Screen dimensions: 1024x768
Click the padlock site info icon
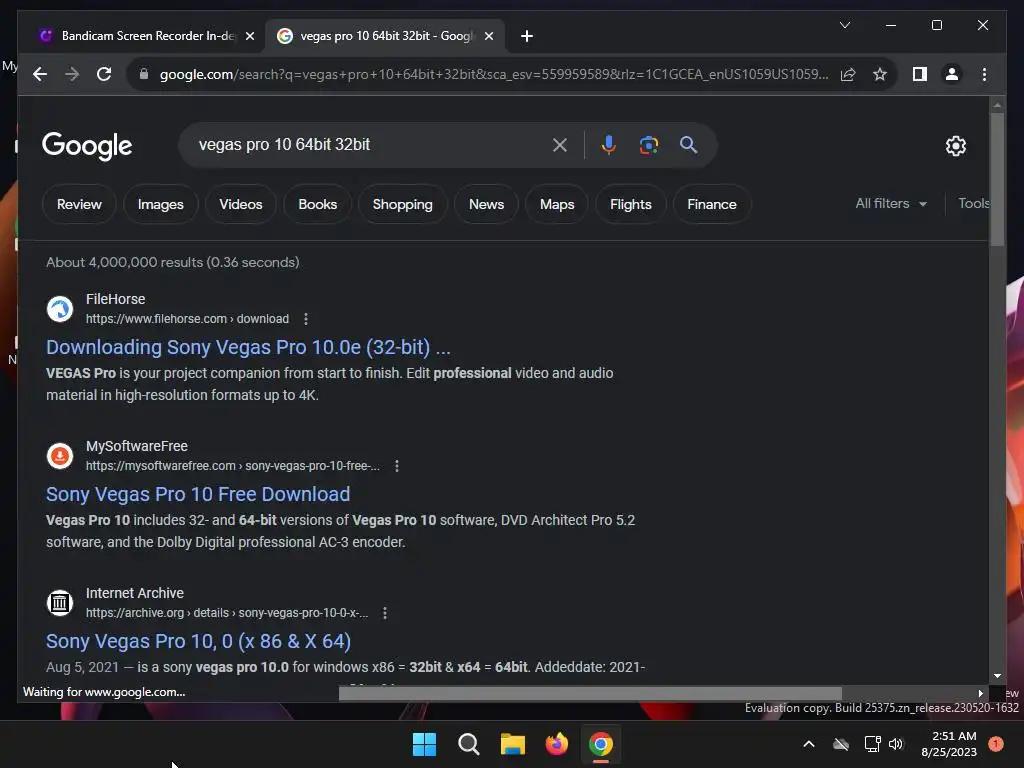[x=144, y=74]
